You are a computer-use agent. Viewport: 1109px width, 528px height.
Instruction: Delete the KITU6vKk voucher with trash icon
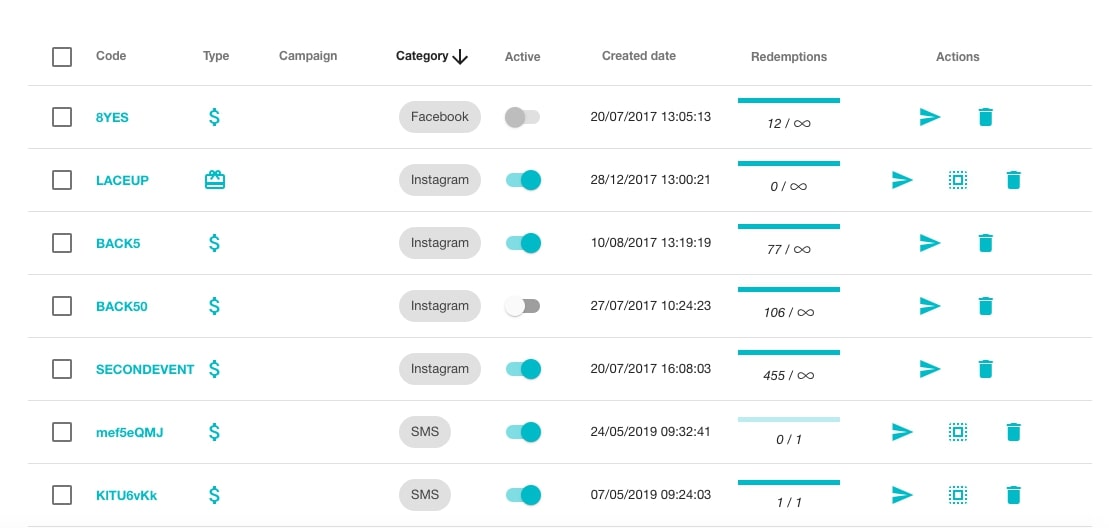click(x=1014, y=495)
